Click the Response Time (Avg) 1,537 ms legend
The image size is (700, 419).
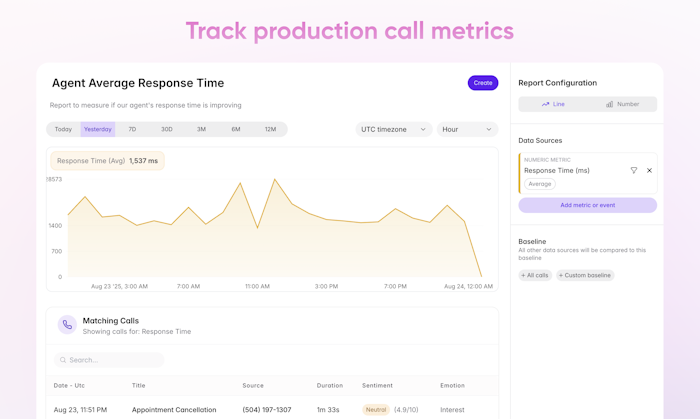107,161
